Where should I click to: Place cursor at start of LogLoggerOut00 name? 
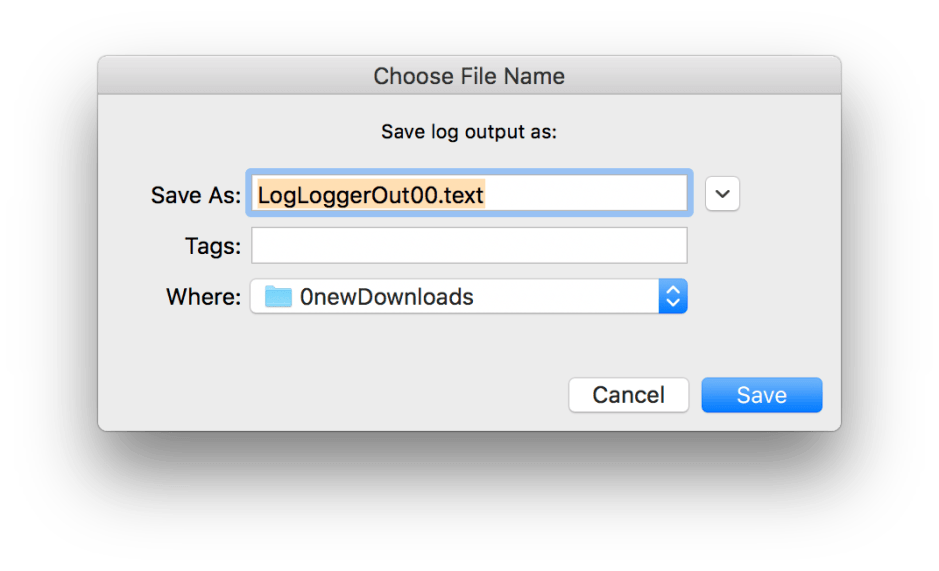coord(259,195)
